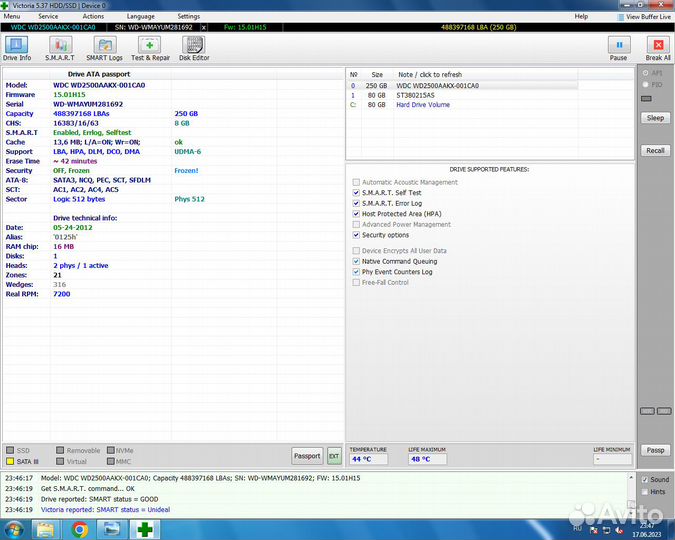
Task: Click the View Buffer Live icon
Action: (621, 17)
